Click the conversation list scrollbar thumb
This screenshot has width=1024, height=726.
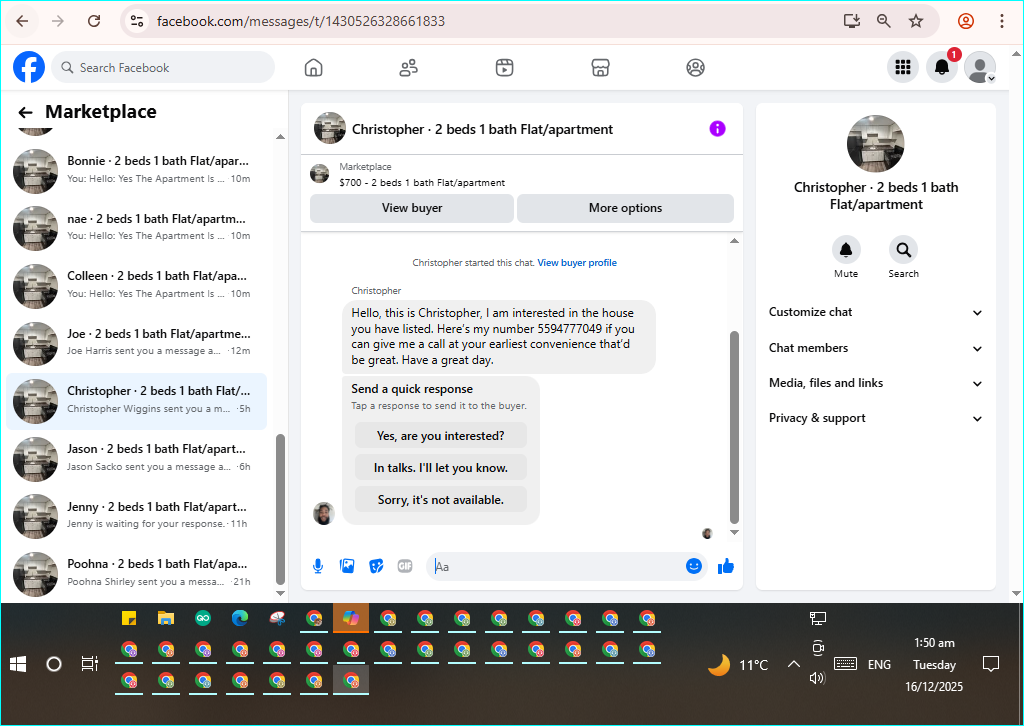(280, 509)
